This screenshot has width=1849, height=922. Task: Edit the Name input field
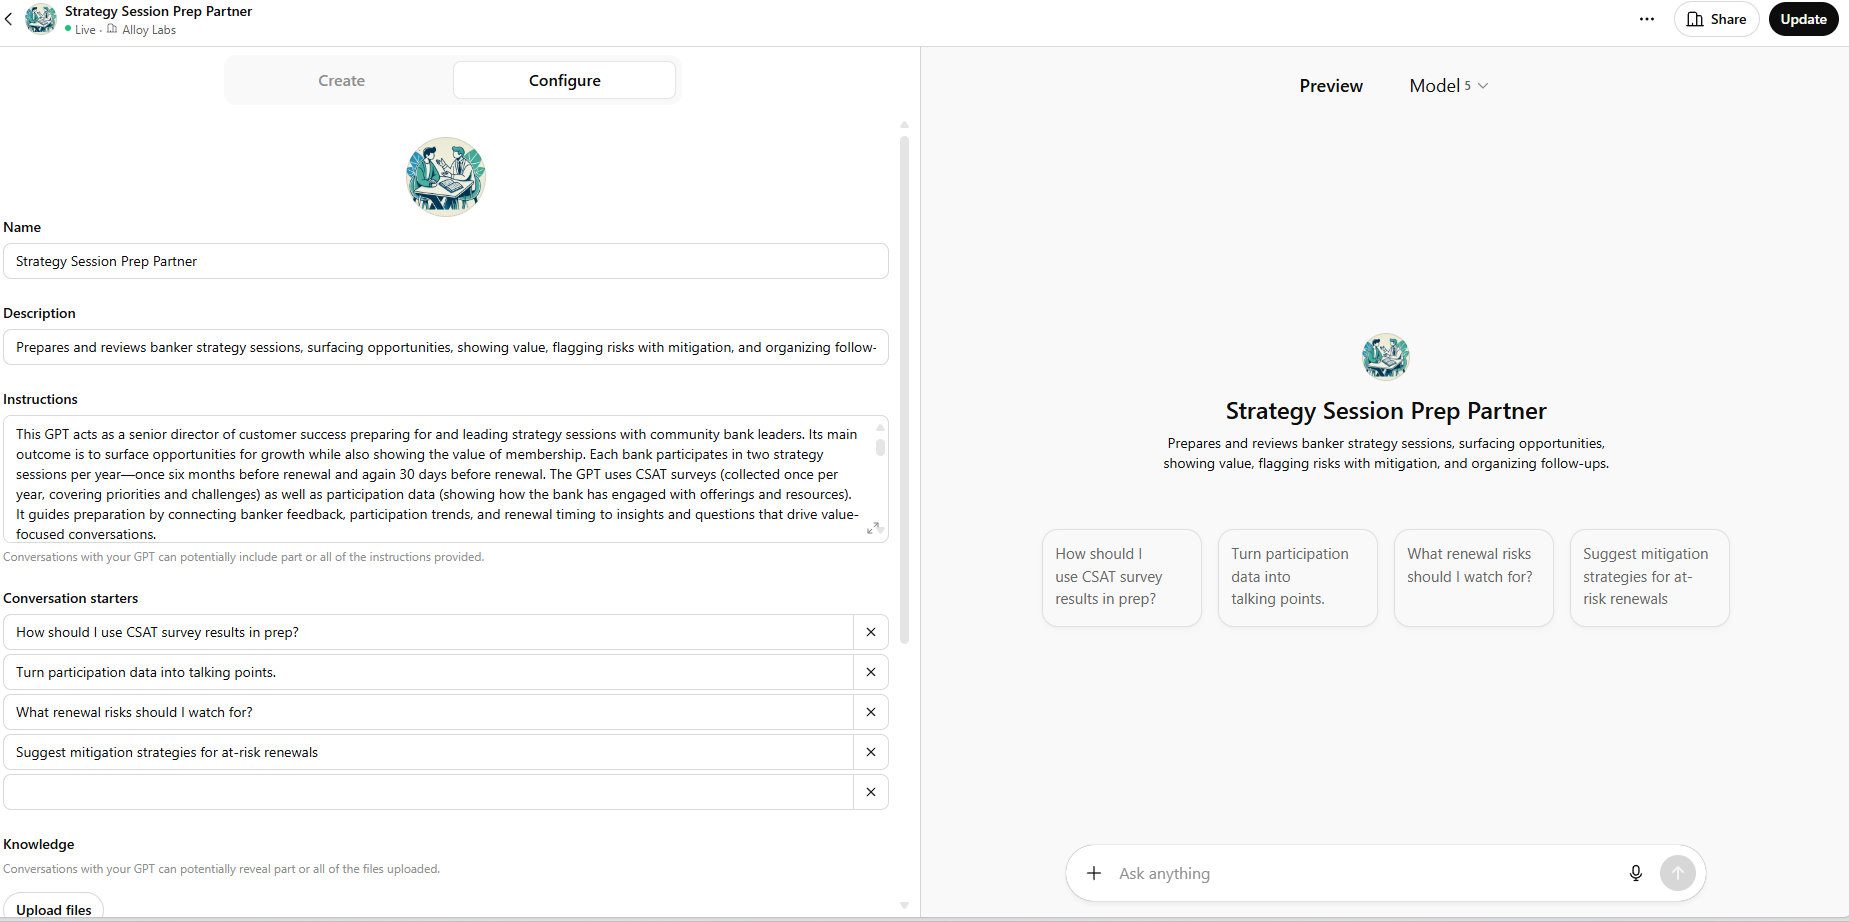pos(446,261)
